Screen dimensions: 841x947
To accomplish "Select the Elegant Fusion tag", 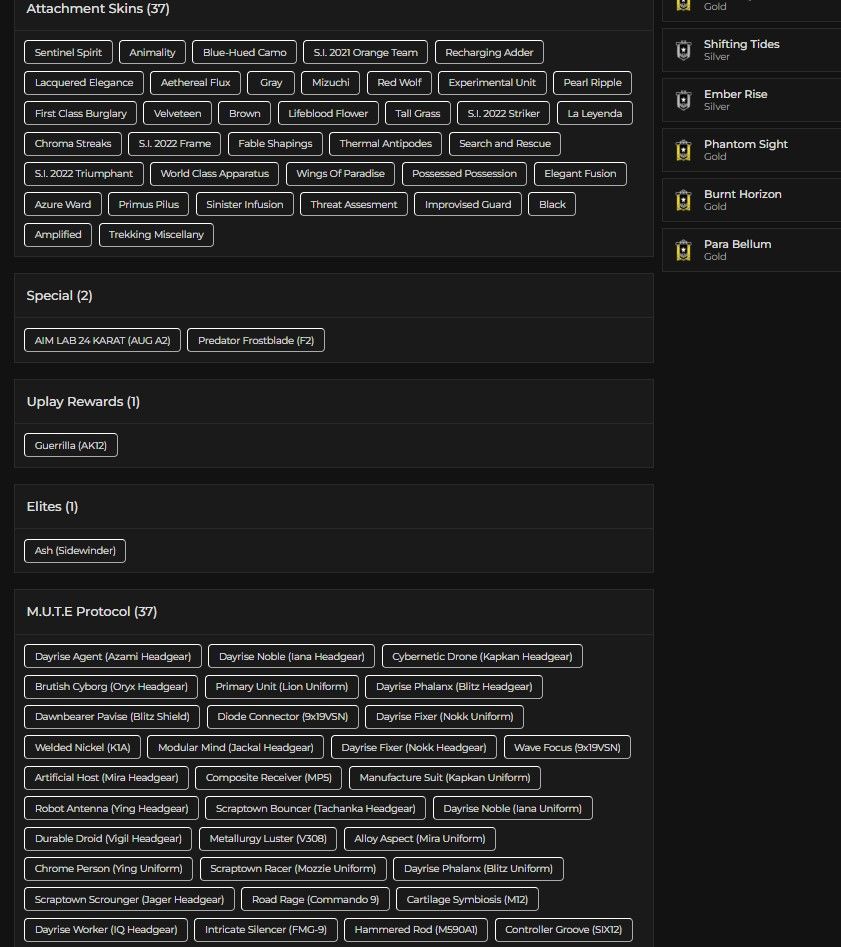I will [x=580, y=174].
